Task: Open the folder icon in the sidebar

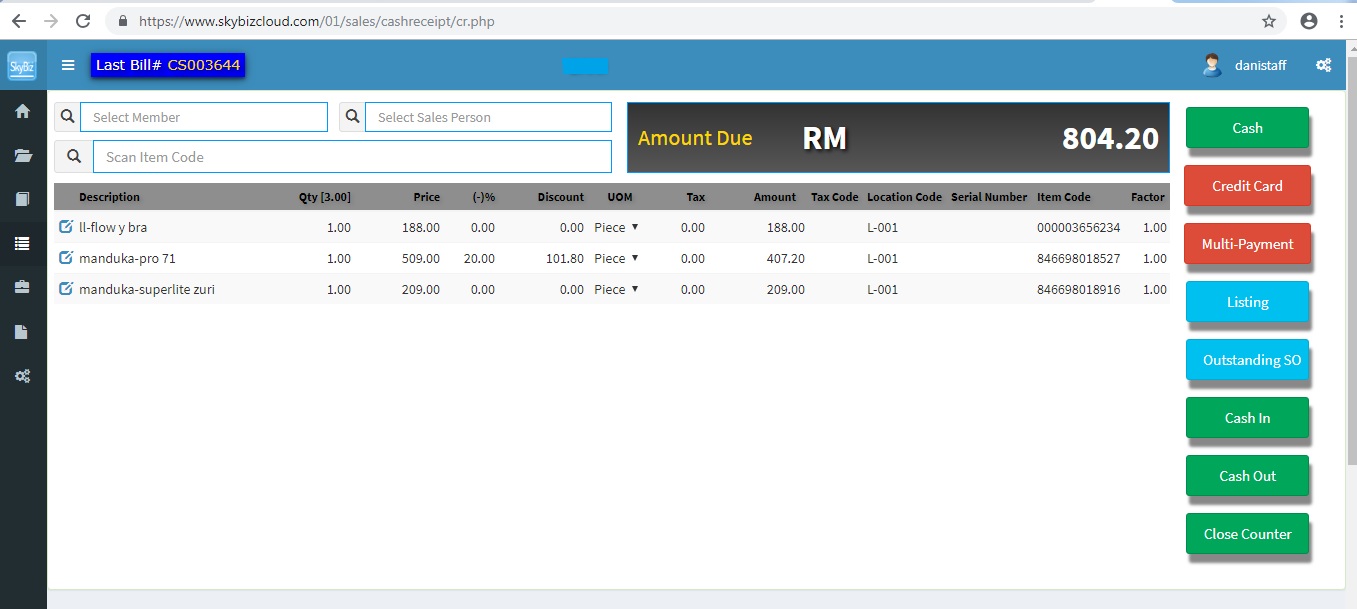Action: [22, 155]
